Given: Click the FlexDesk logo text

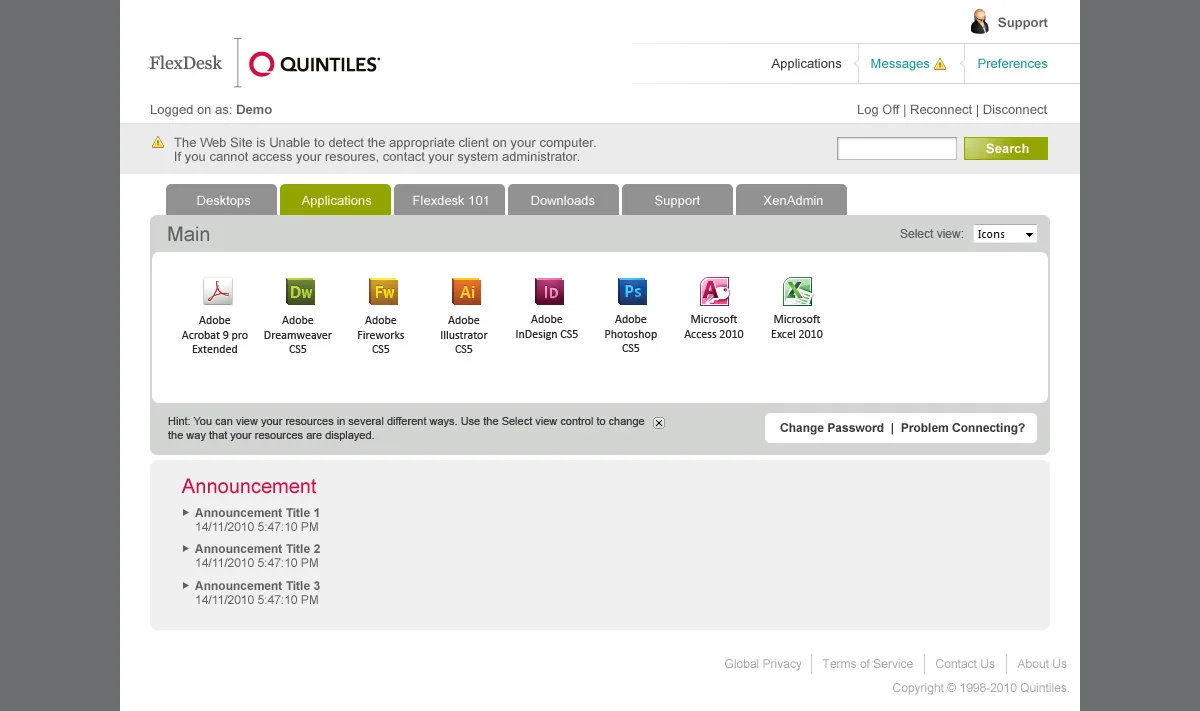Looking at the screenshot, I should point(186,62).
